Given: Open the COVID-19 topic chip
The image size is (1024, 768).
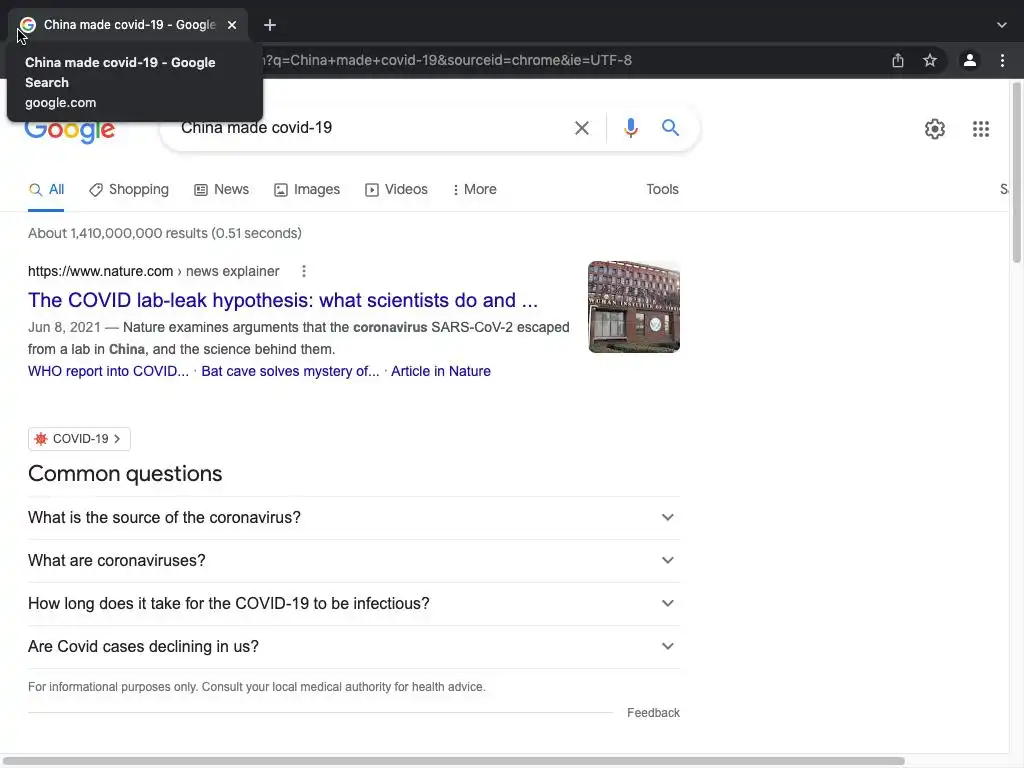Looking at the screenshot, I should [79, 439].
